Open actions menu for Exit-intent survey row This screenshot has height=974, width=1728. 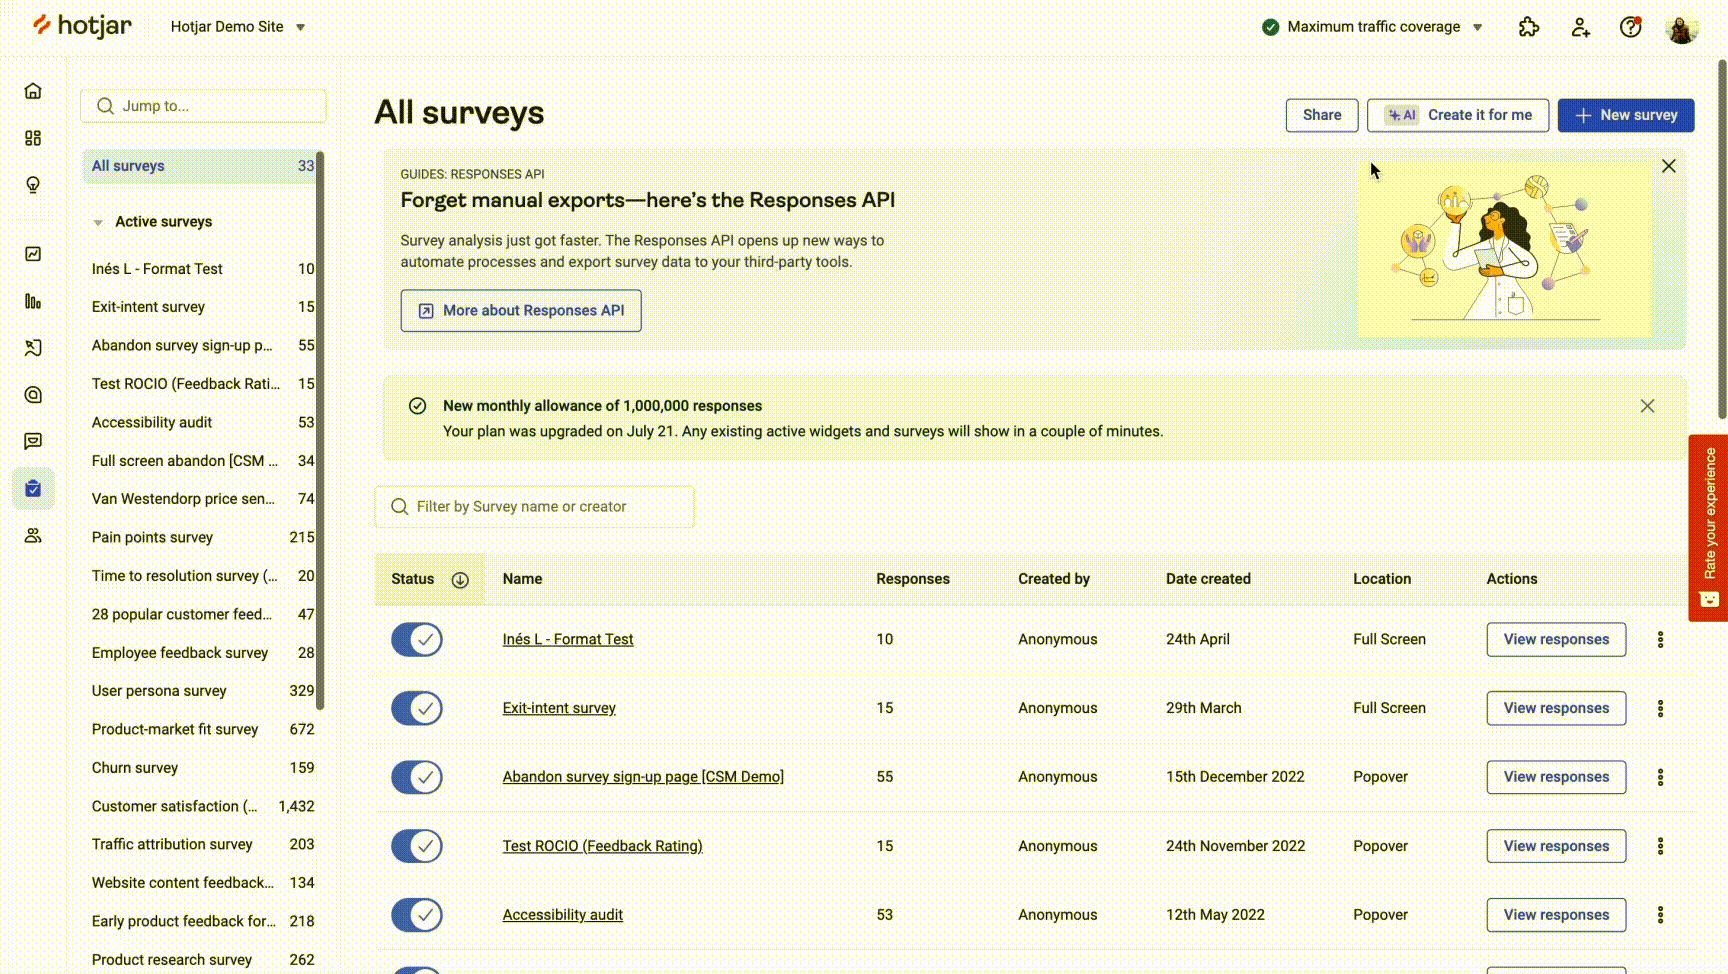pyautogui.click(x=1660, y=708)
